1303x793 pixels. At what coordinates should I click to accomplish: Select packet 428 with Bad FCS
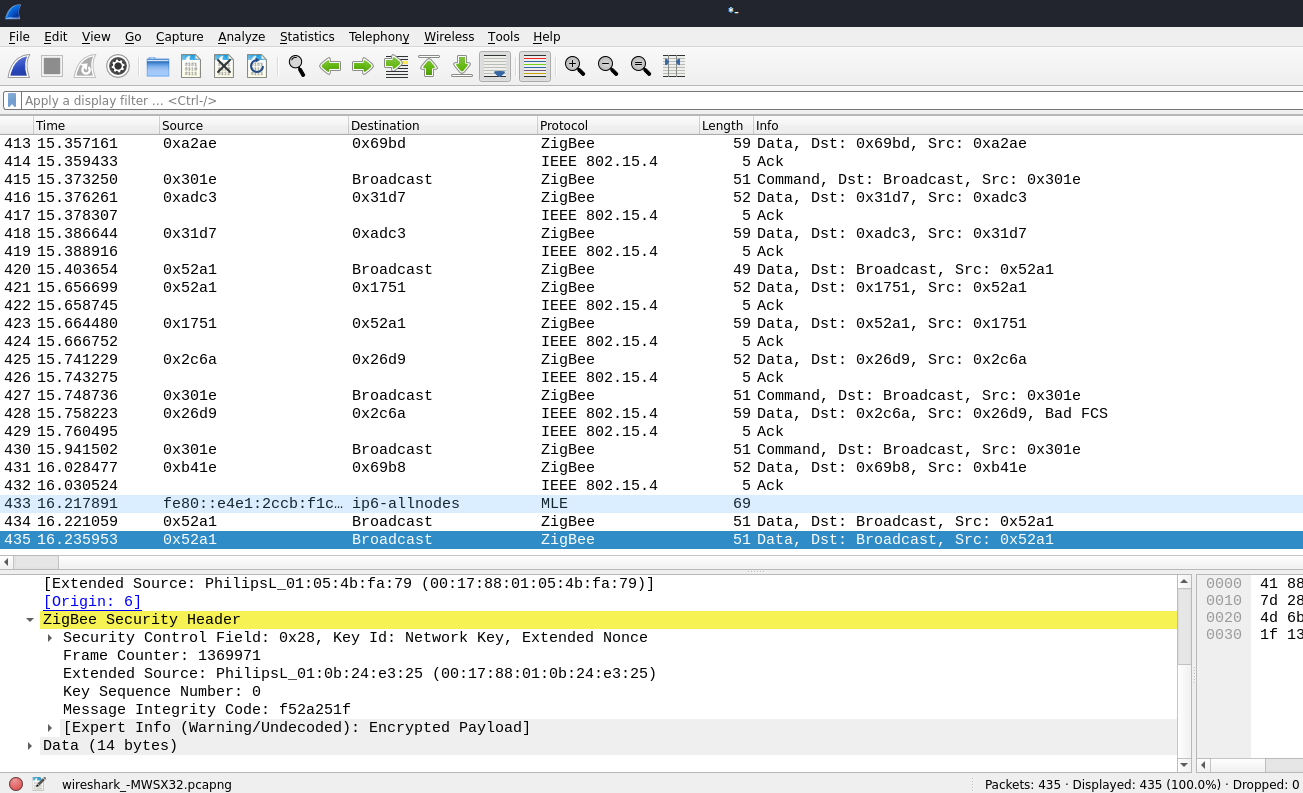tap(651, 414)
